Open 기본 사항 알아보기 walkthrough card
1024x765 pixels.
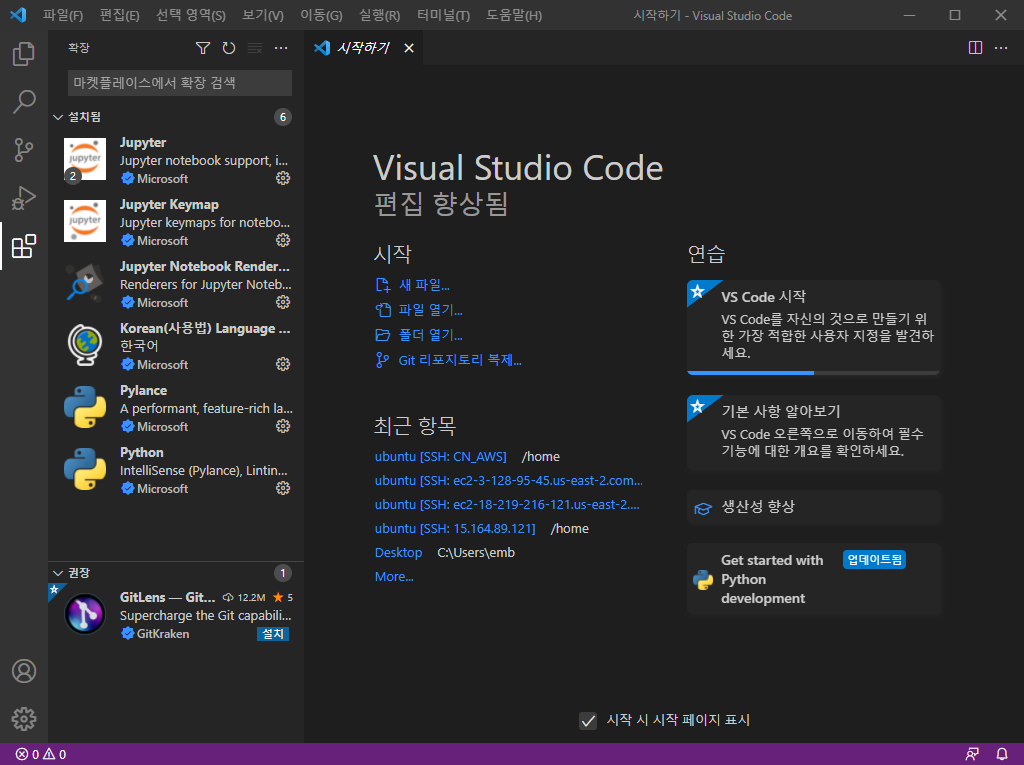click(x=814, y=433)
